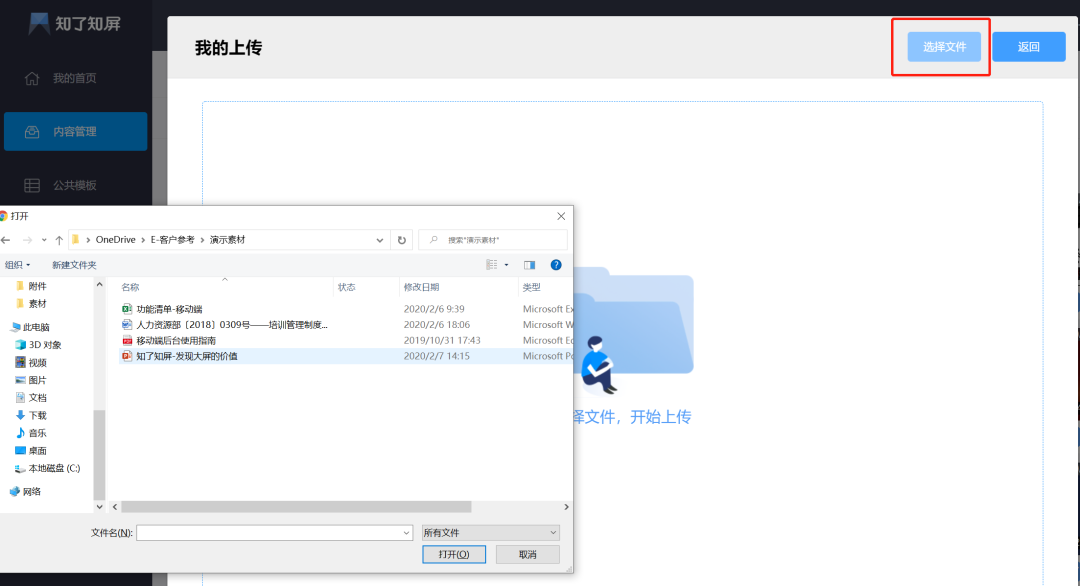Go up one folder level
This screenshot has width=1080, height=586.
(x=59, y=240)
